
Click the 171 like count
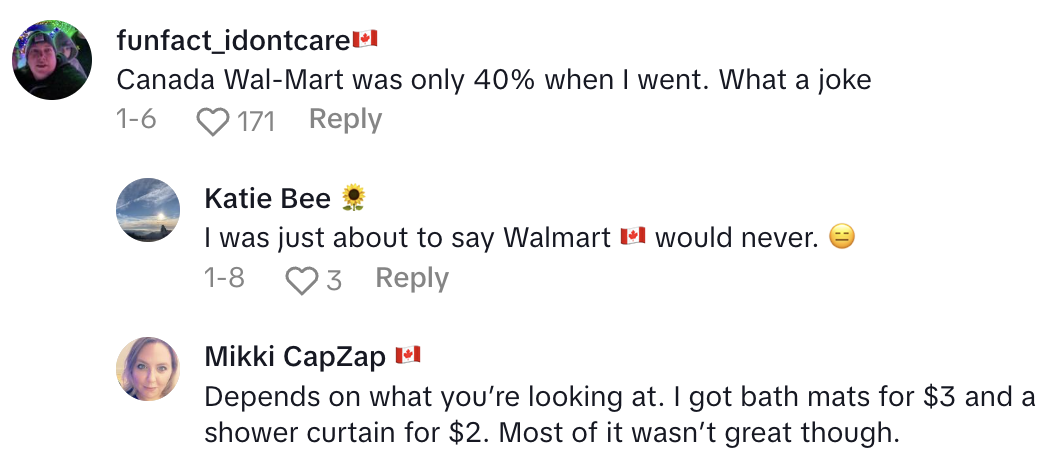[254, 121]
